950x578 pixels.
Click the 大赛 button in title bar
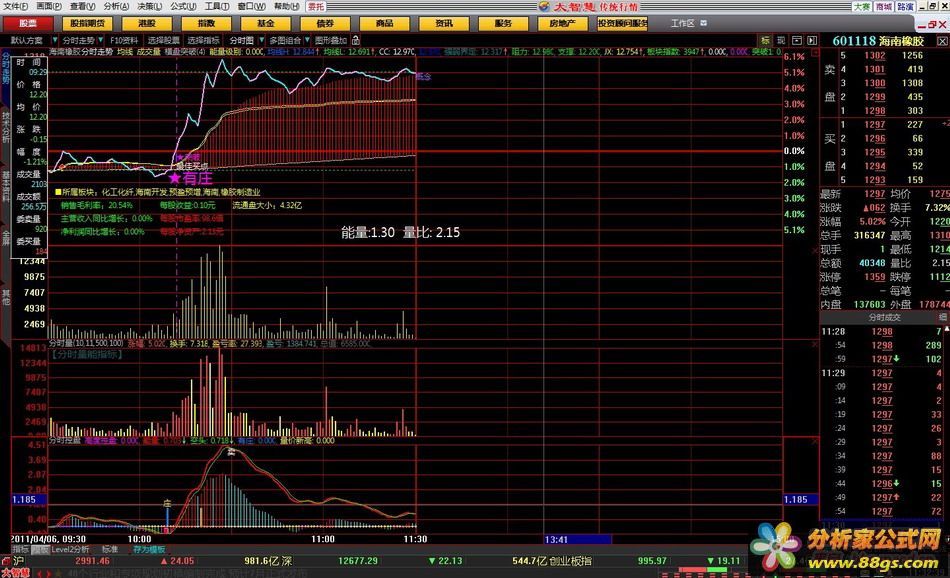[862, 6]
